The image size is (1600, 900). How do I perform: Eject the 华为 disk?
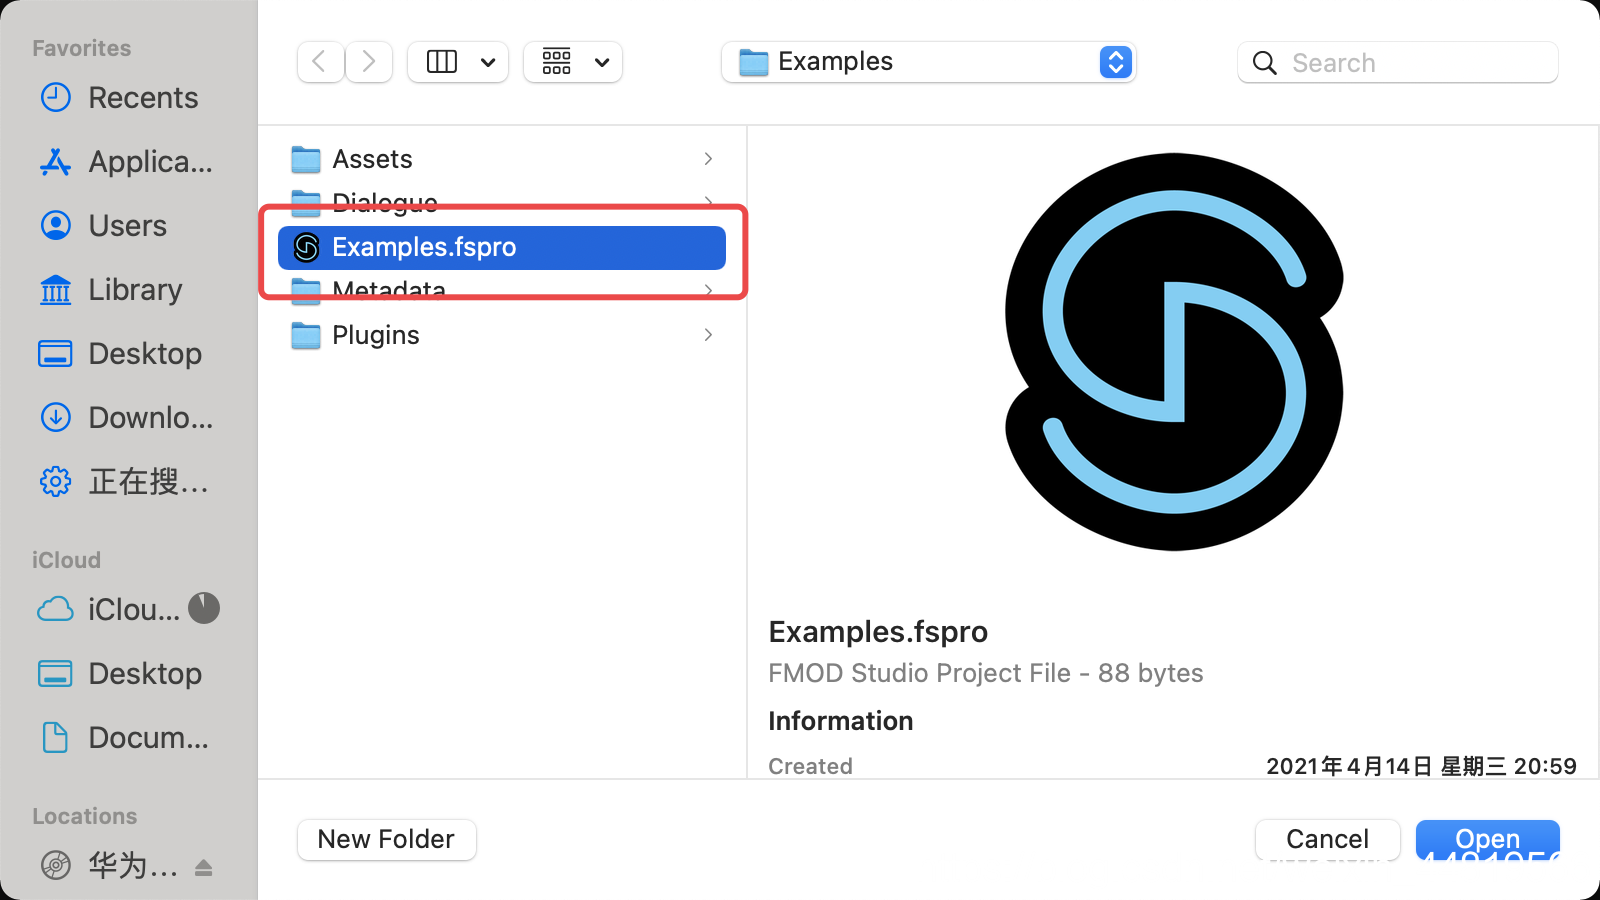(204, 867)
